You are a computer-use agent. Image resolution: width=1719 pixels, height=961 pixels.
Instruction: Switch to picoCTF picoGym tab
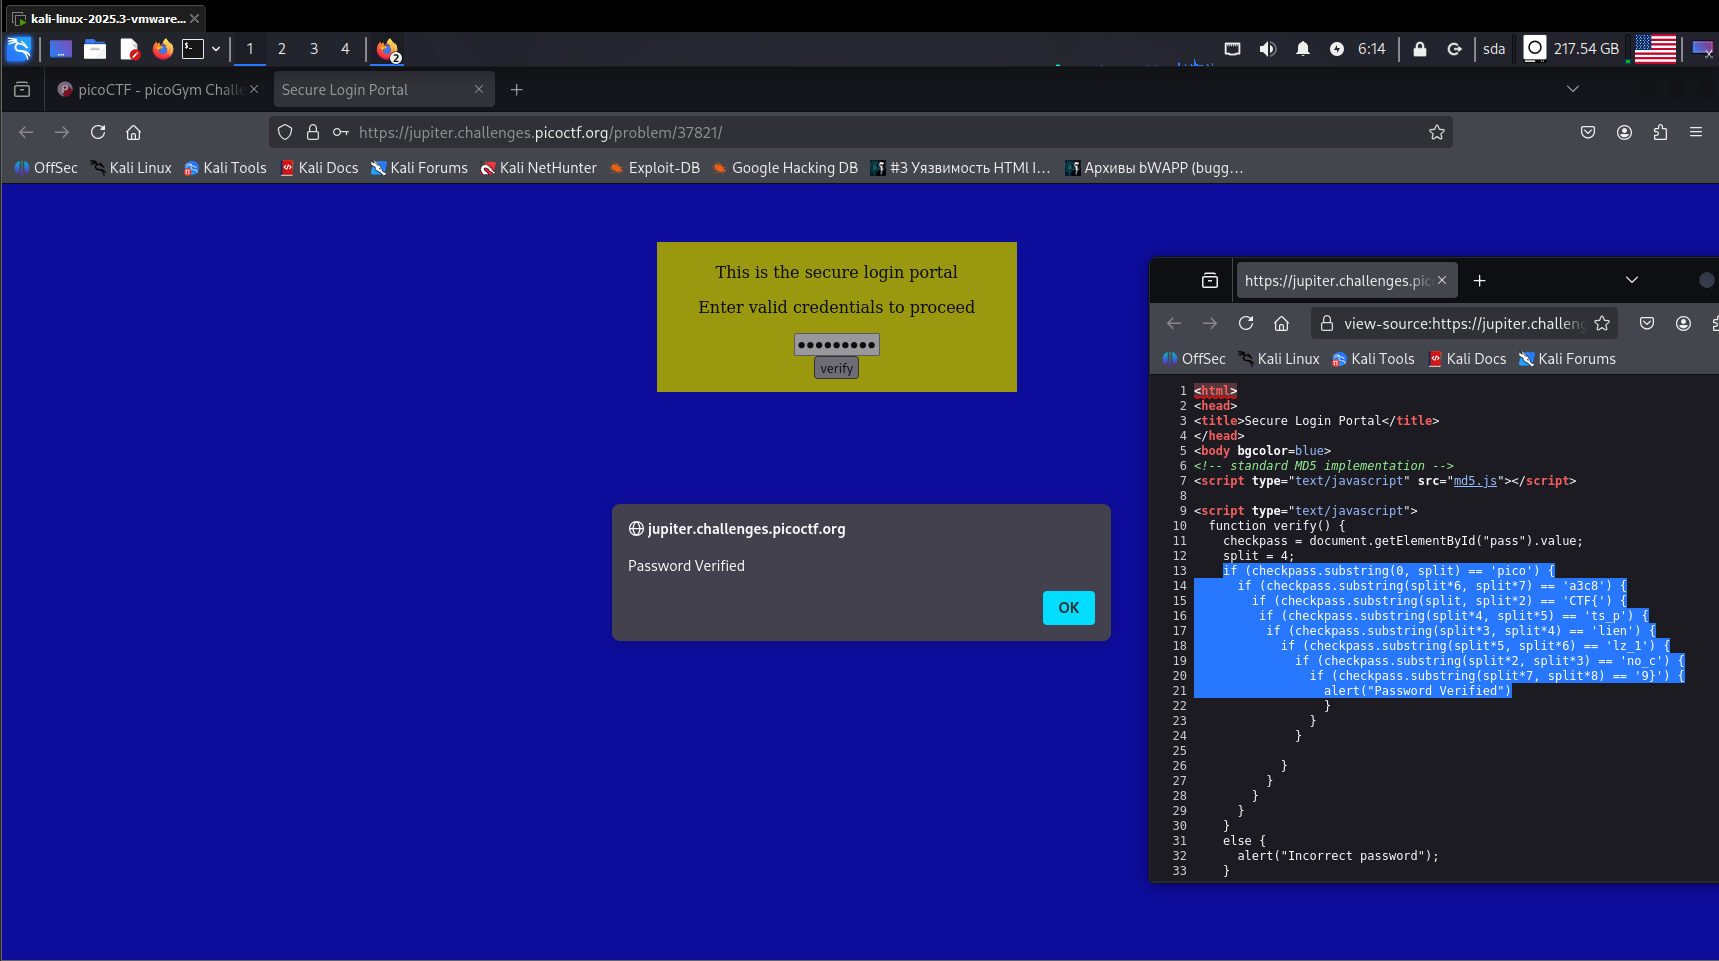pos(157,90)
